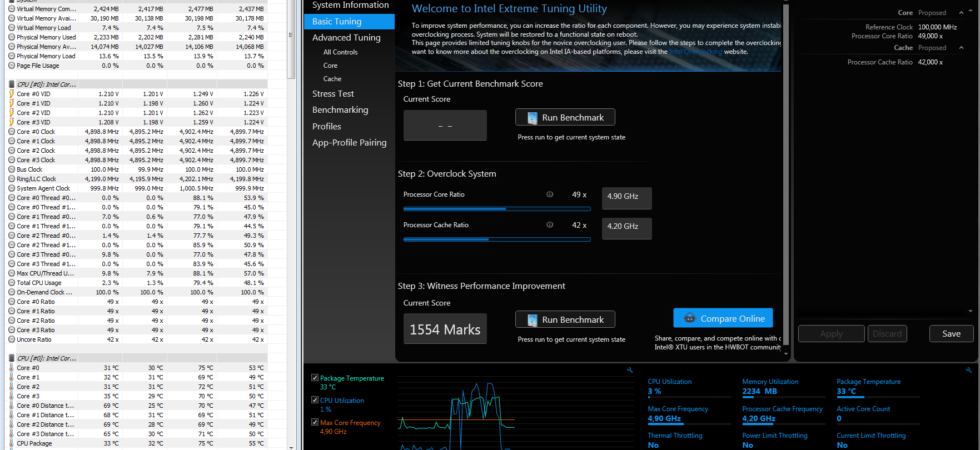Uncheck the CPU Utilization graph checkbox

314,401
